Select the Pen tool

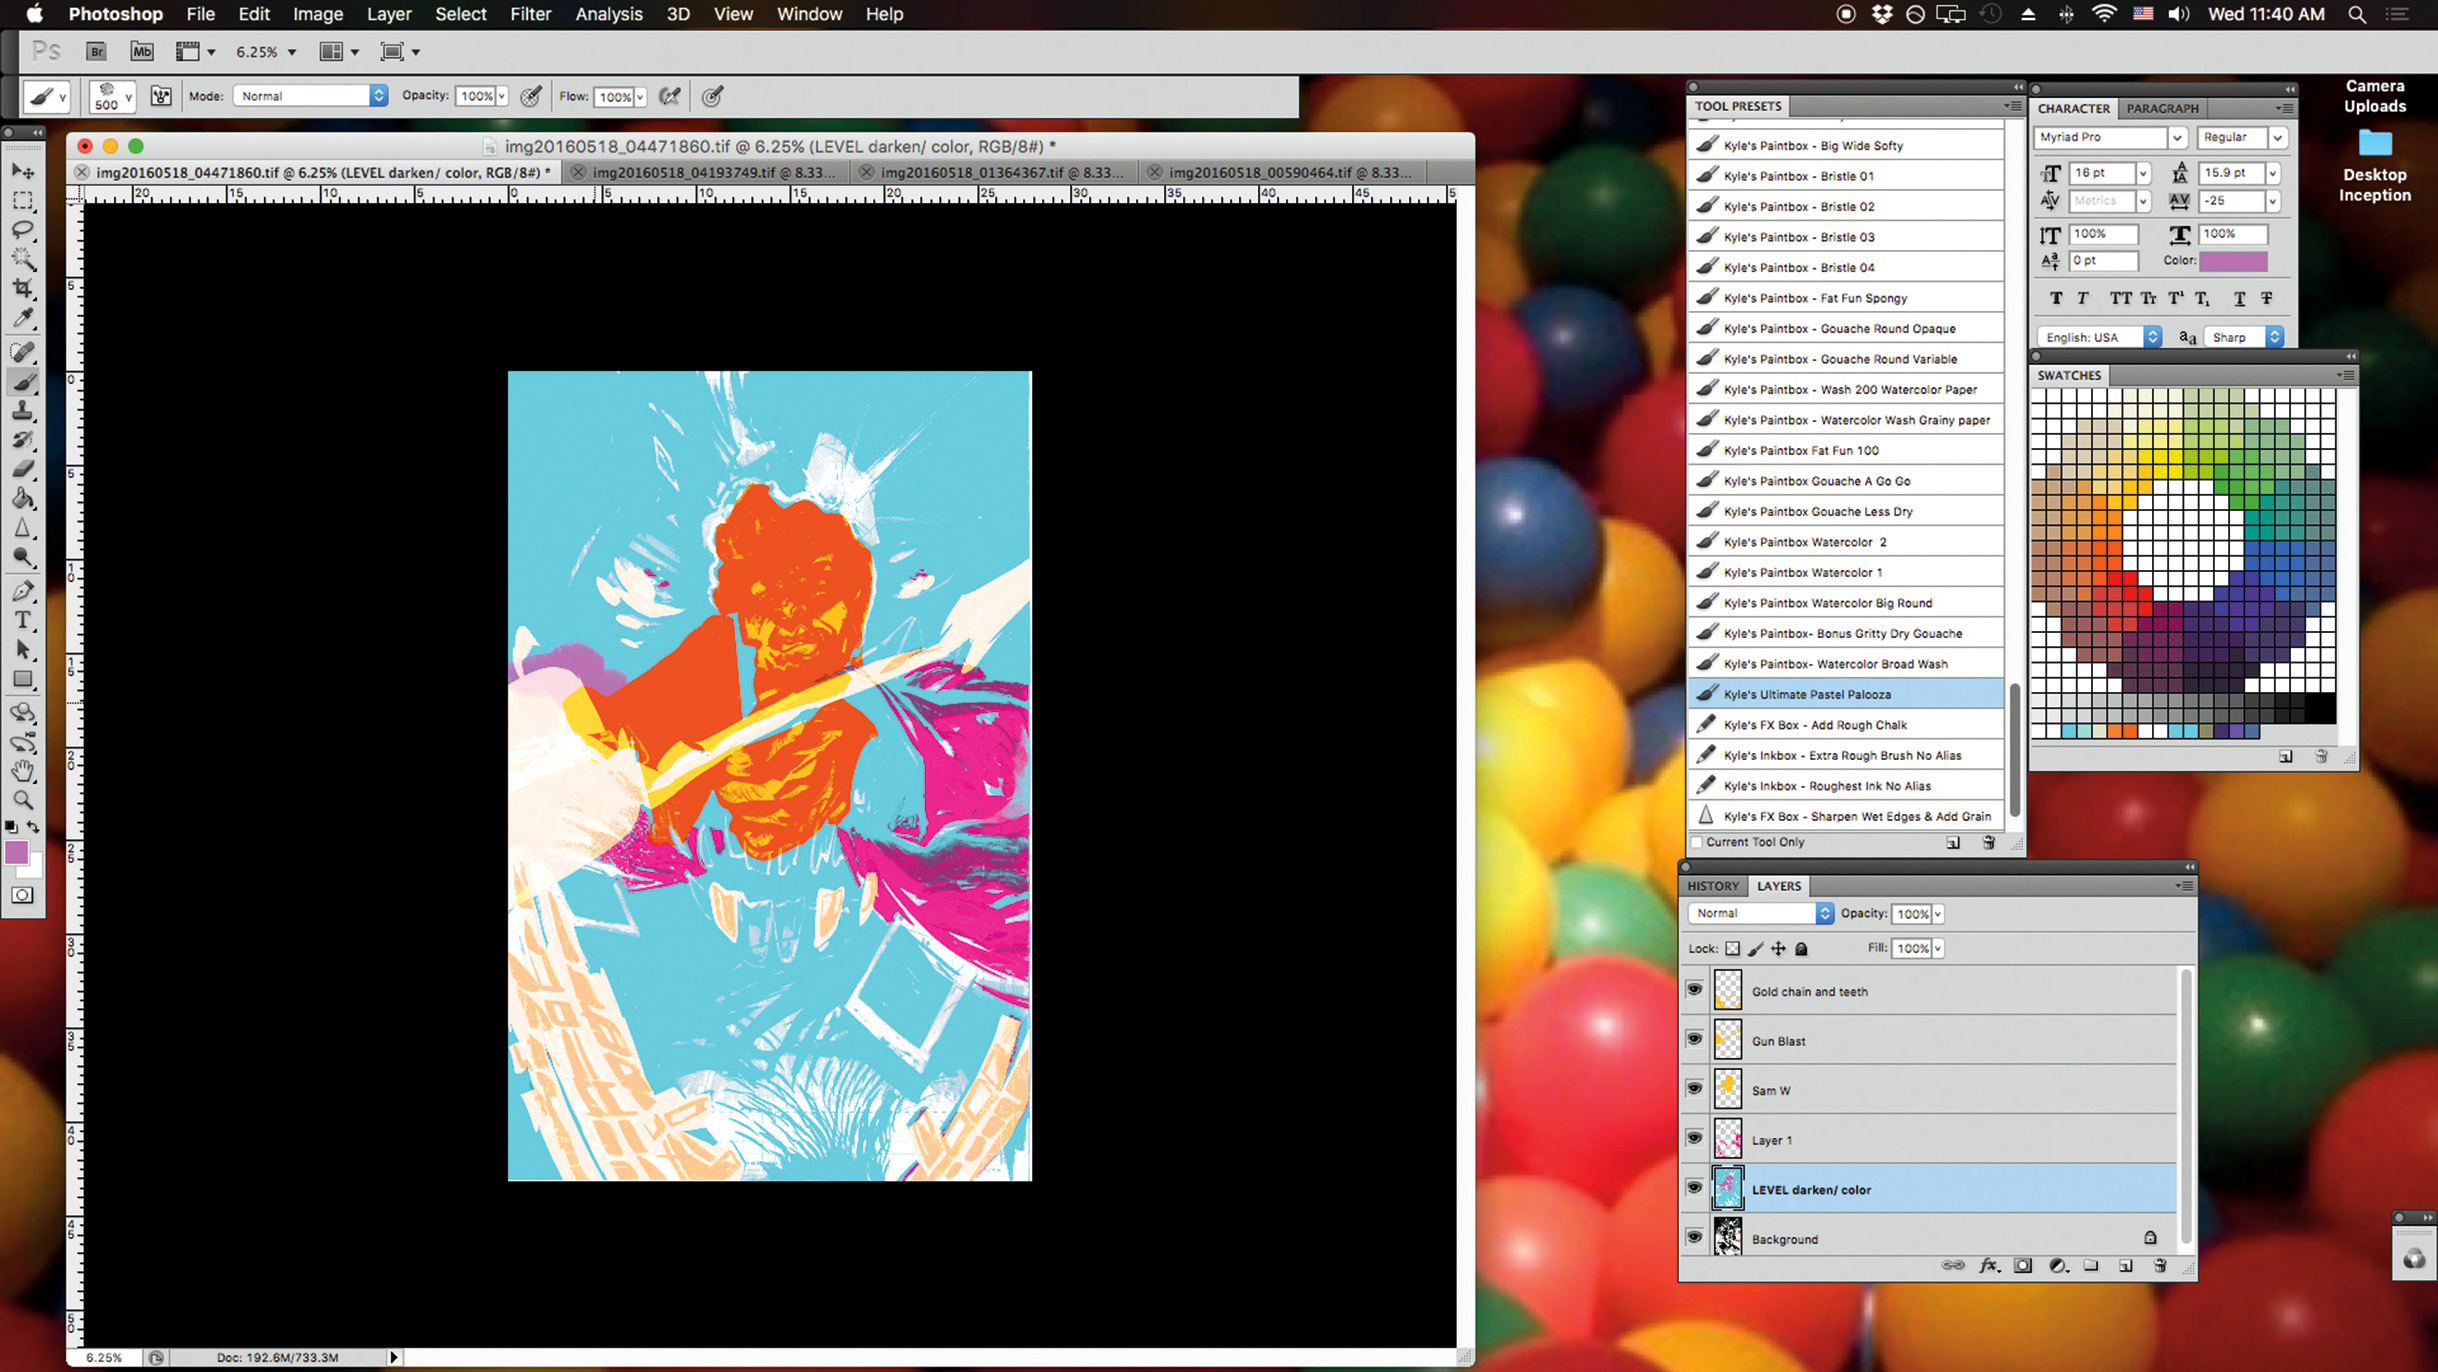click(23, 591)
